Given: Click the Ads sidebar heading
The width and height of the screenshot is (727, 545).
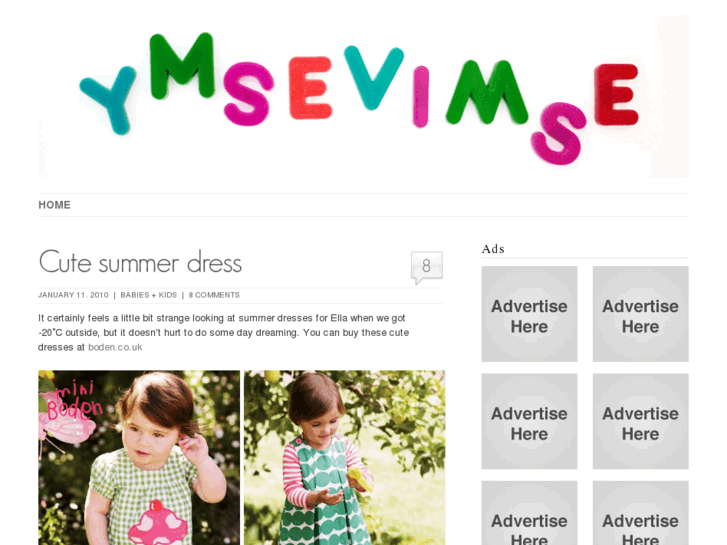Looking at the screenshot, I should coord(493,249).
